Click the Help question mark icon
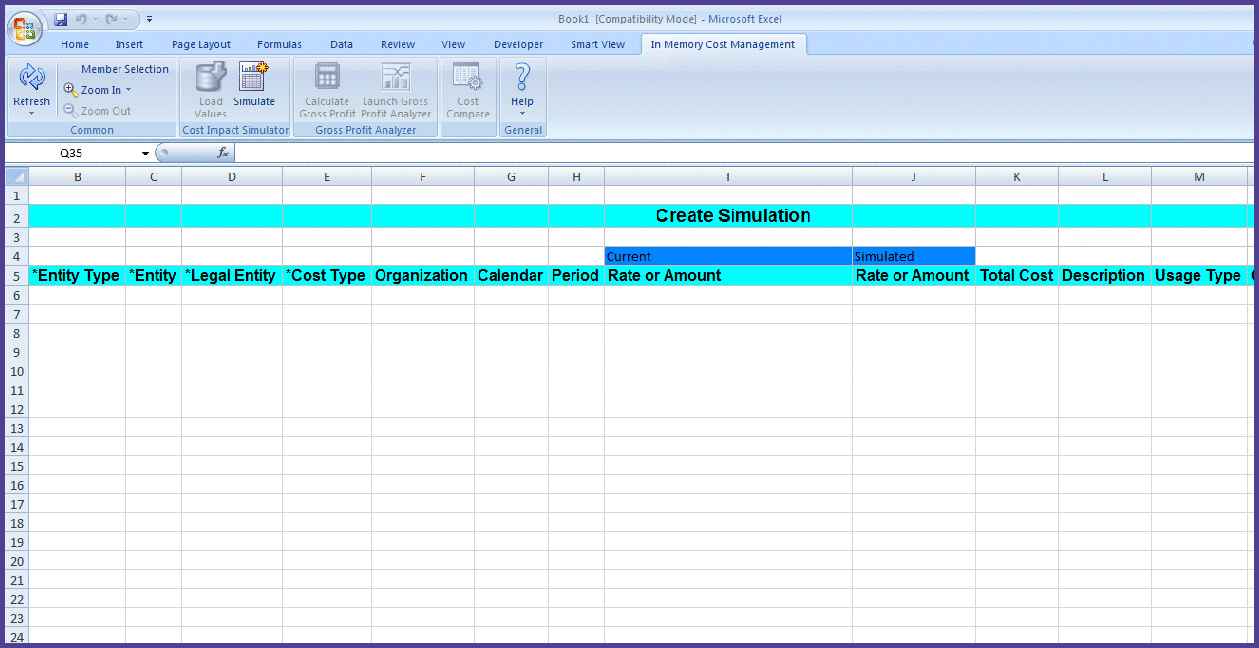This screenshot has height=648, width=1259. (x=522, y=78)
